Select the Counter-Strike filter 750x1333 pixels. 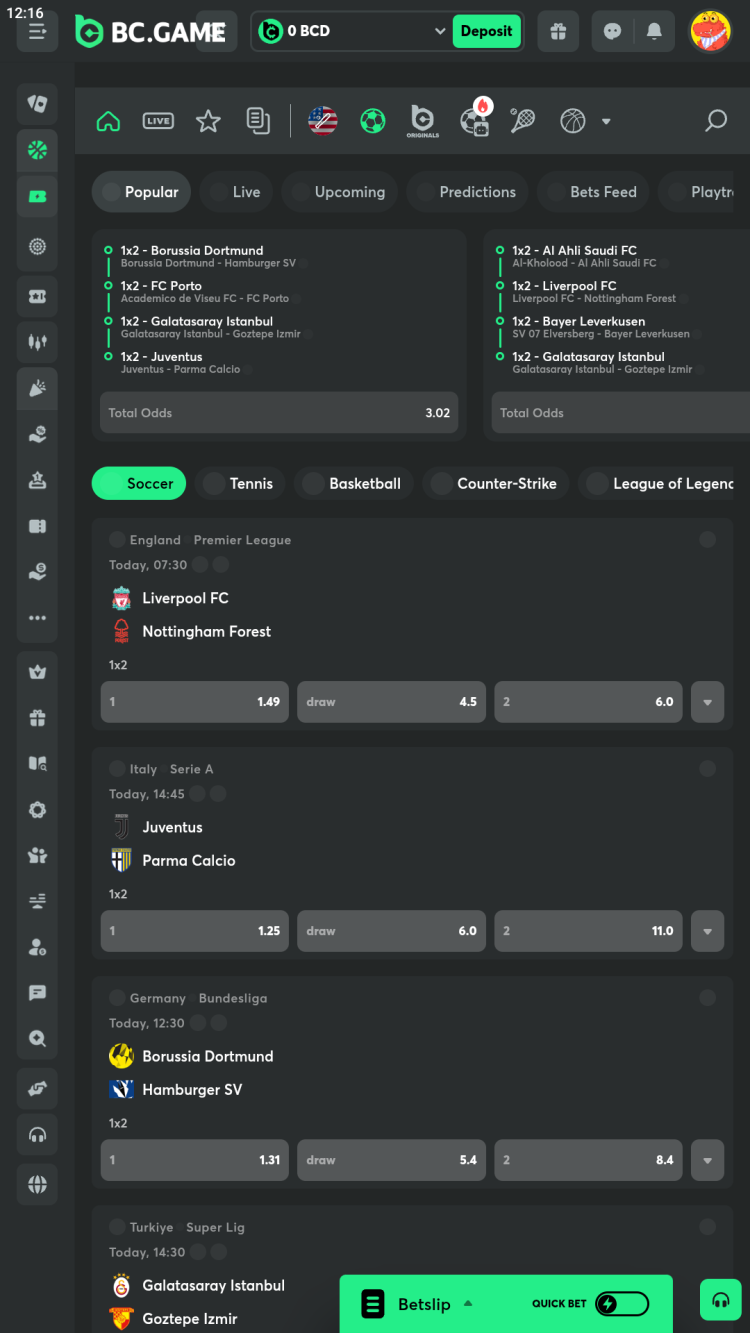496,483
